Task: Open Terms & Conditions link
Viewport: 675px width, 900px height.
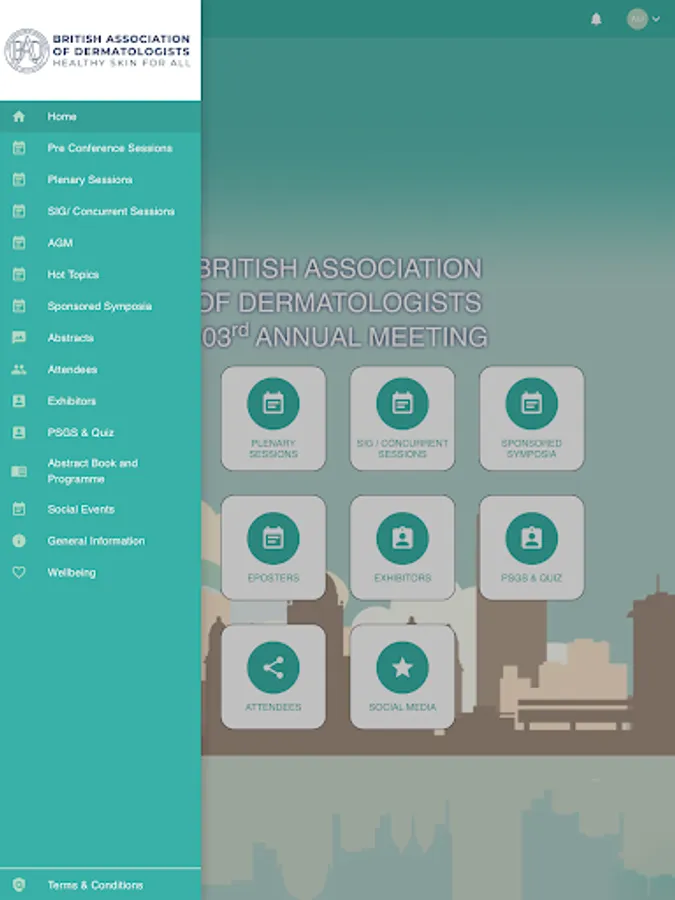Action: [x=100, y=885]
